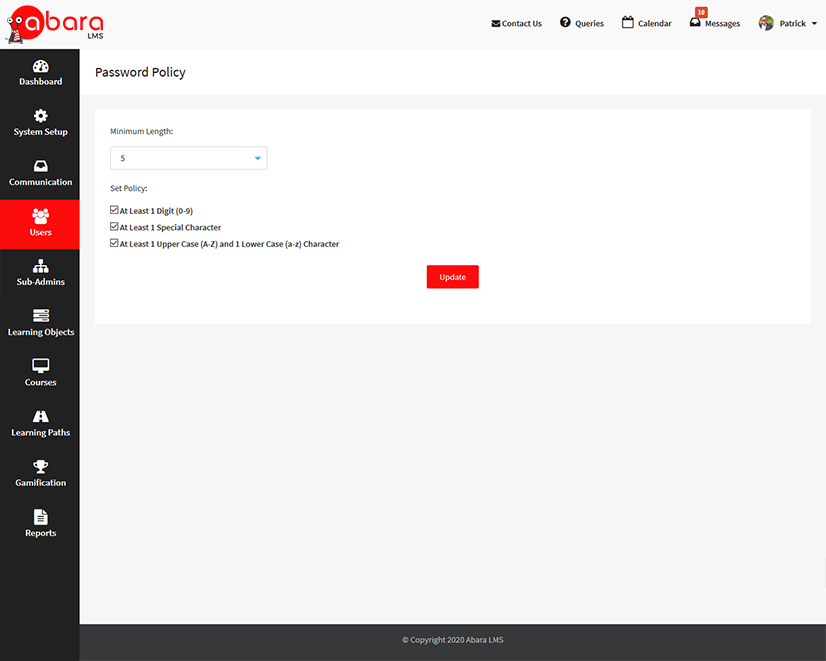The height and width of the screenshot is (661, 826).
Task: Open the Dashboard gauge icon
Action: (x=41, y=66)
